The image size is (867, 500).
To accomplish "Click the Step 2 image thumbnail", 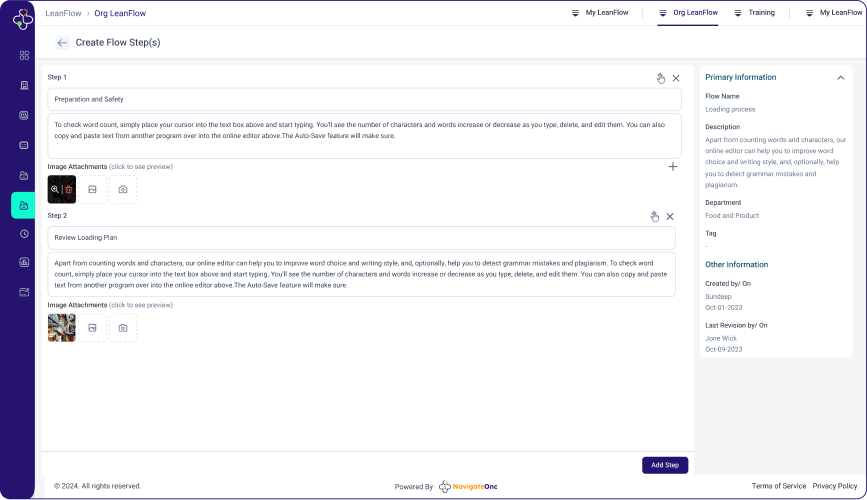I will [62, 327].
